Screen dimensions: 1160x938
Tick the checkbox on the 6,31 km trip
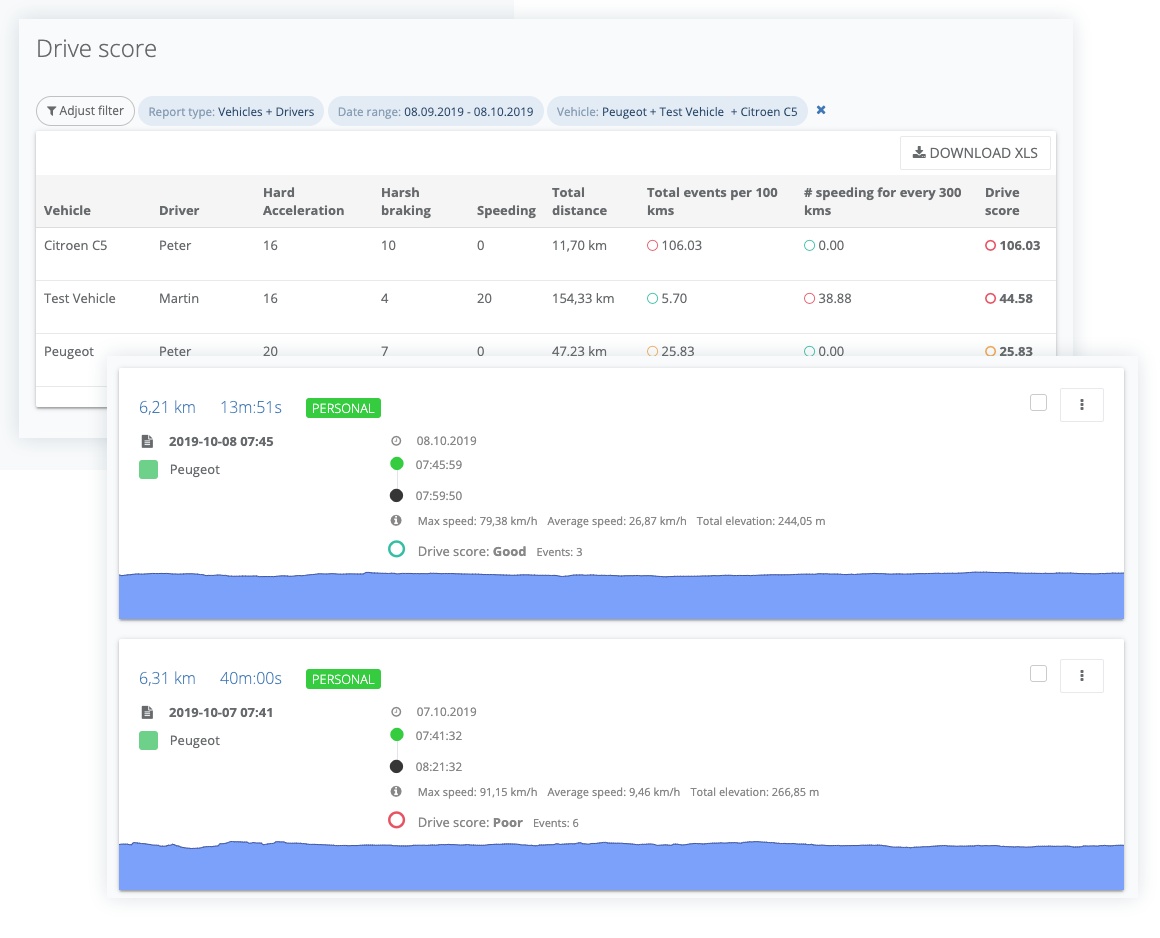pos(1038,673)
